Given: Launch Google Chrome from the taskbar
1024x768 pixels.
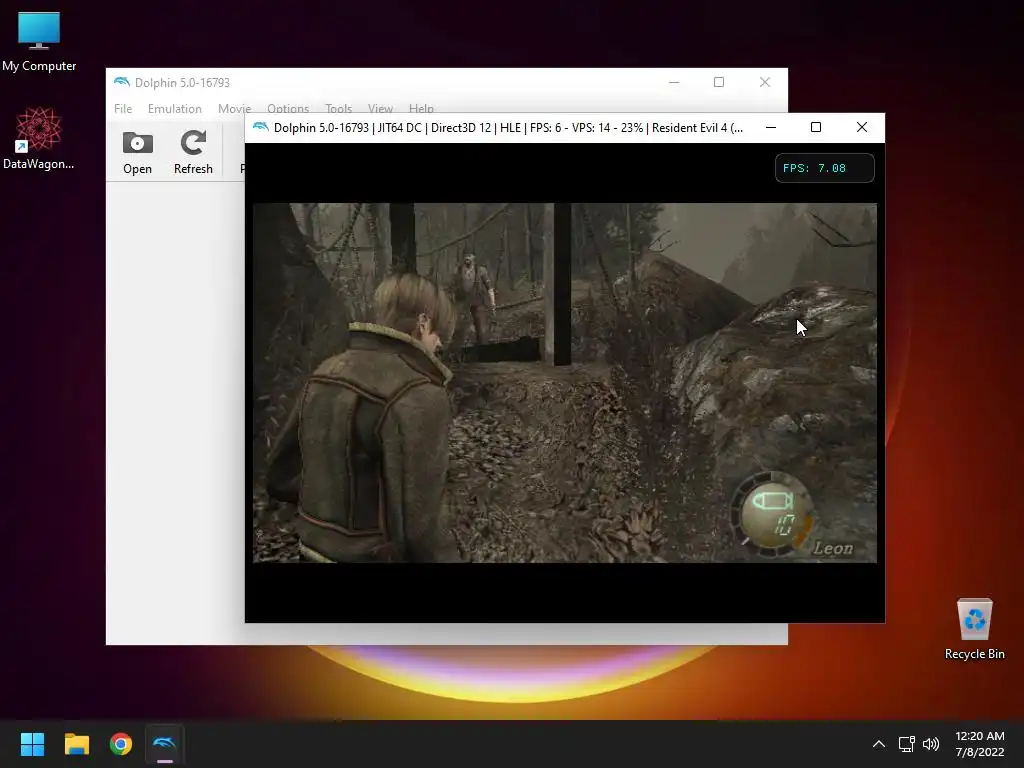Looking at the screenshot, I should coord(121,744).
